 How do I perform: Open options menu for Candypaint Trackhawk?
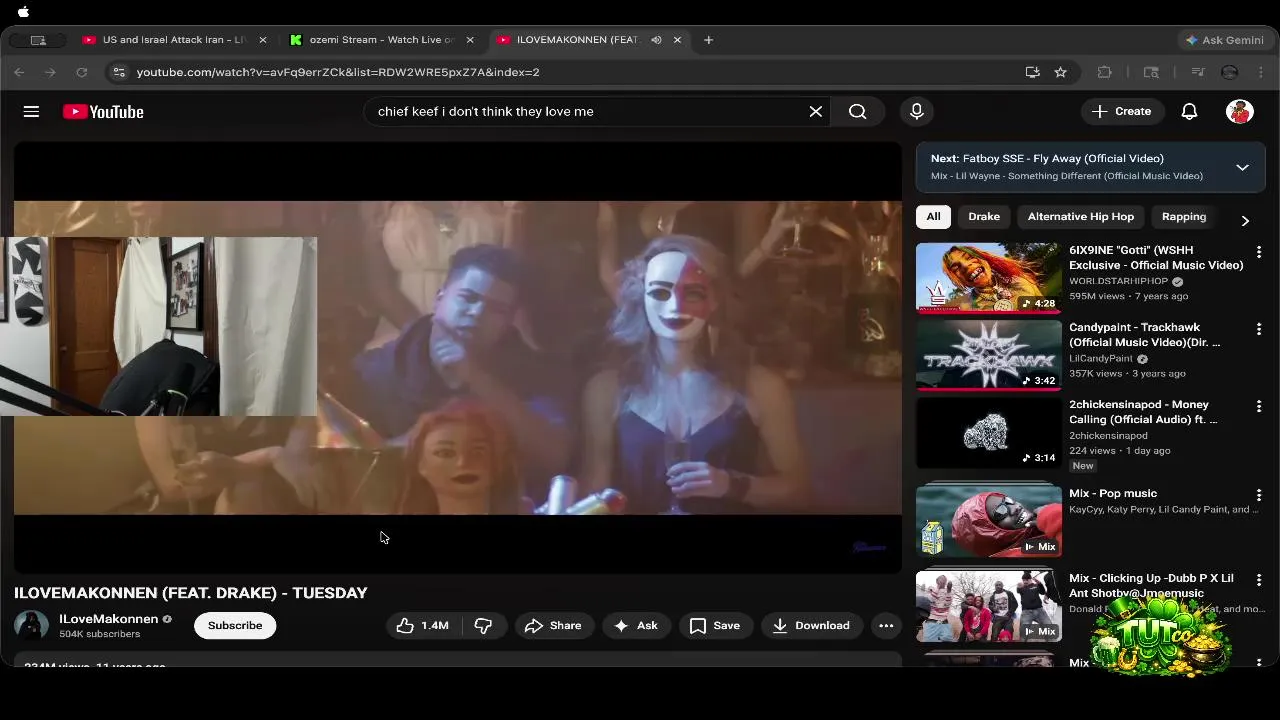pos(1259,329)
